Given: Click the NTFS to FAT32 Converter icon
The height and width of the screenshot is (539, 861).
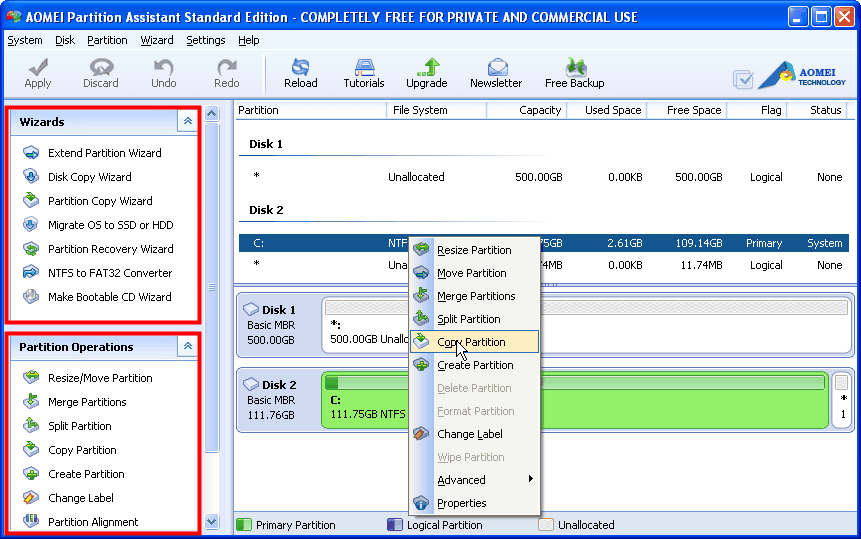Looking at the screenshot, I should click(x=31, y=272).
